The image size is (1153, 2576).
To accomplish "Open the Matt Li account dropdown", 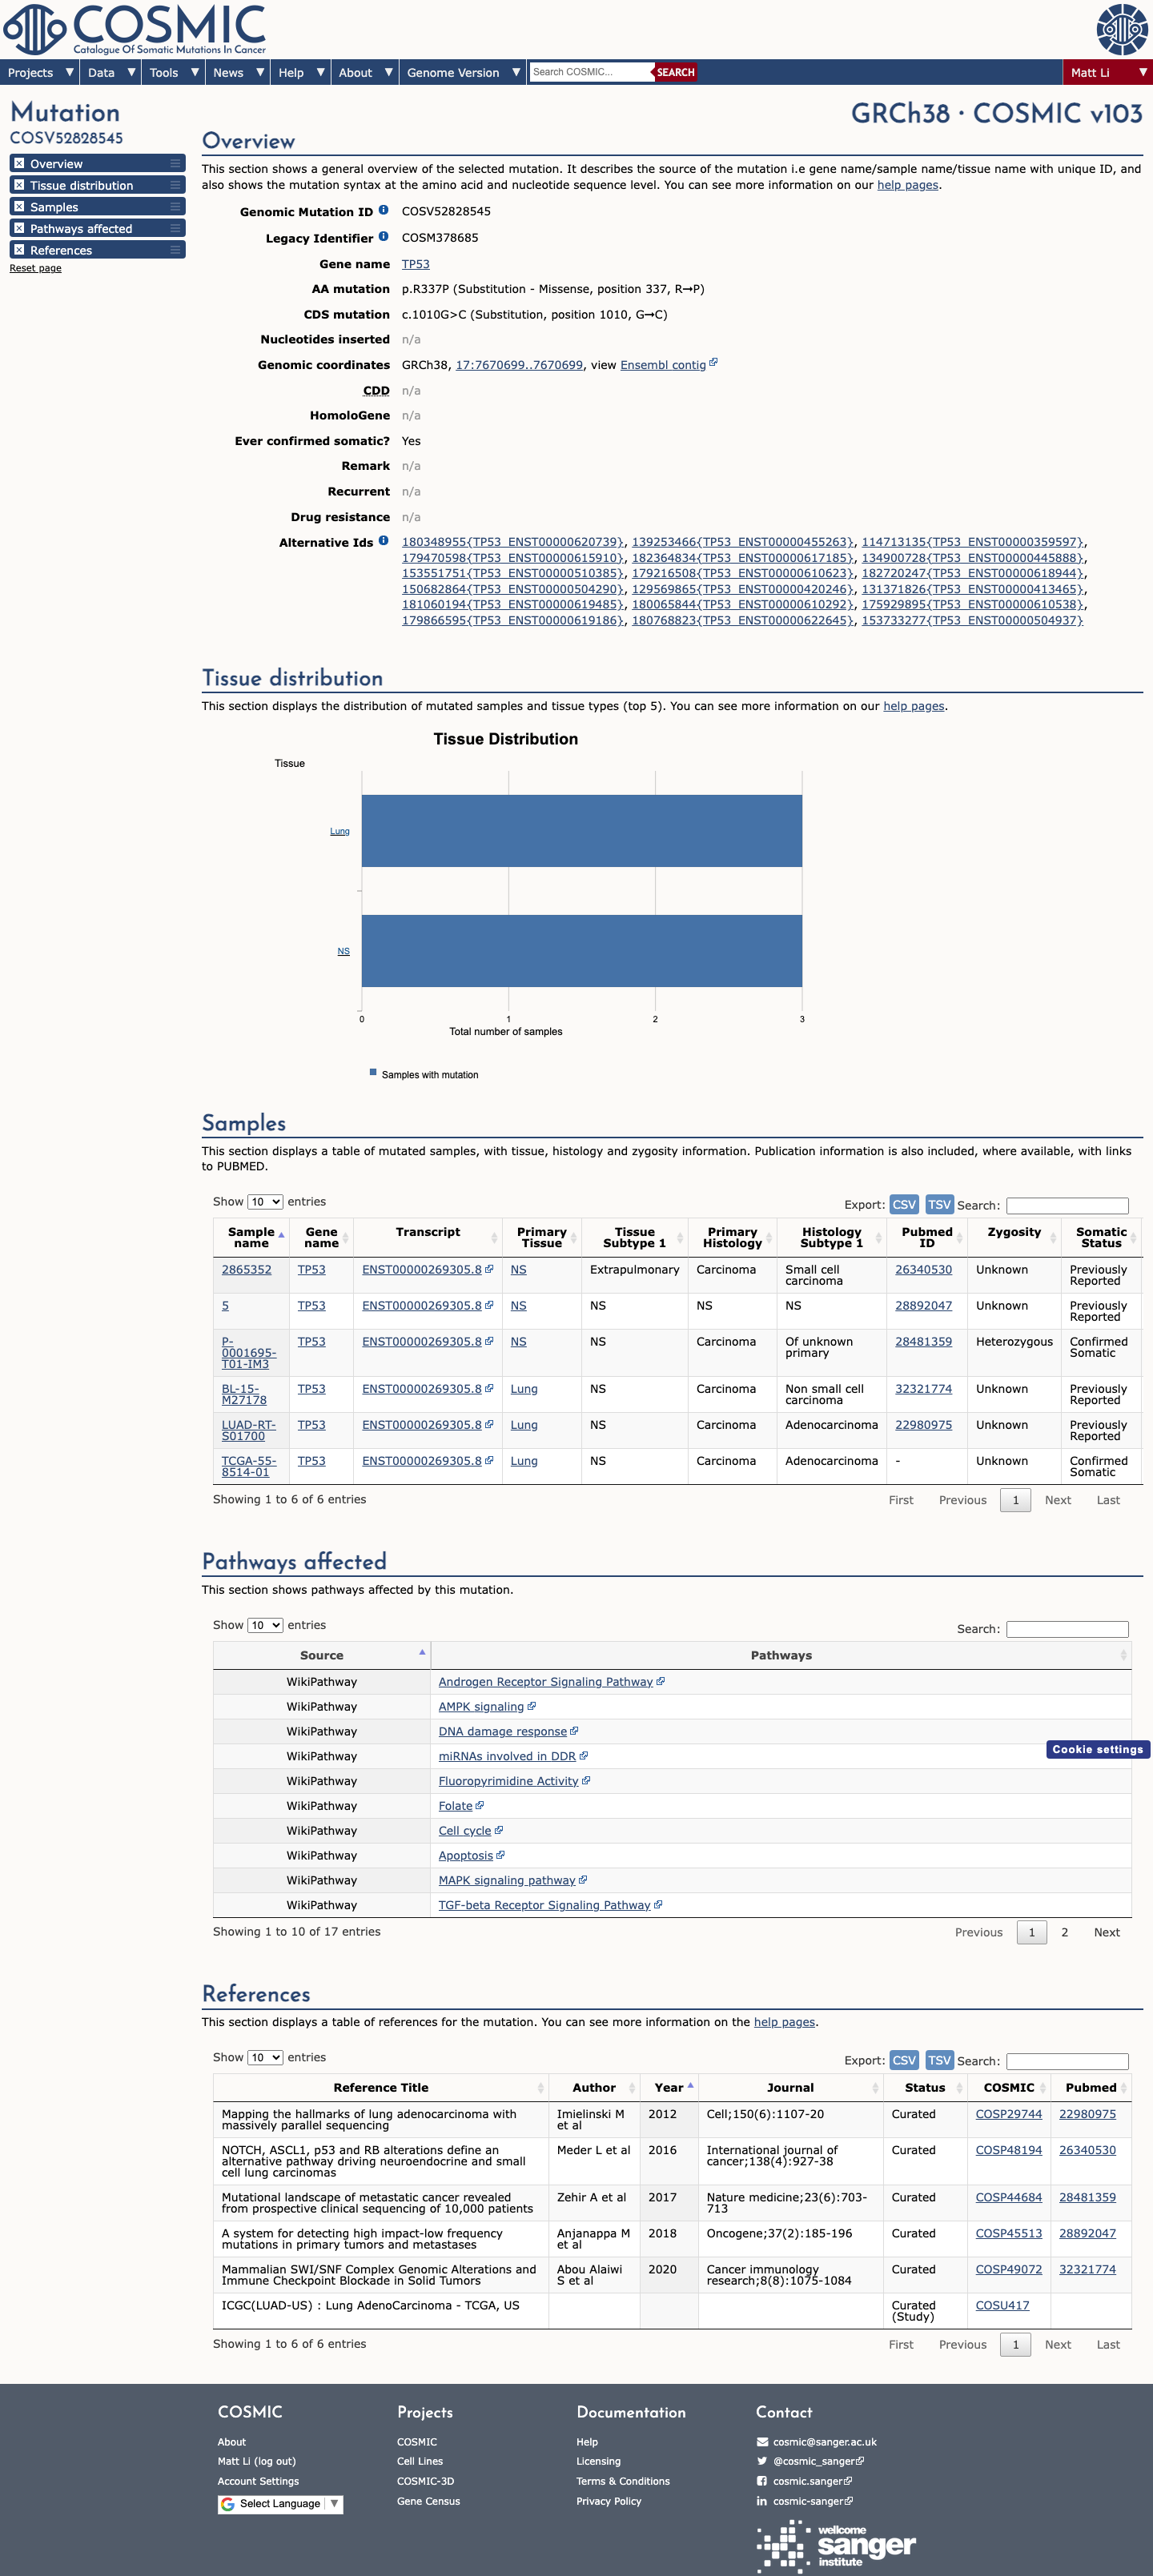I will pos(1107,72).
